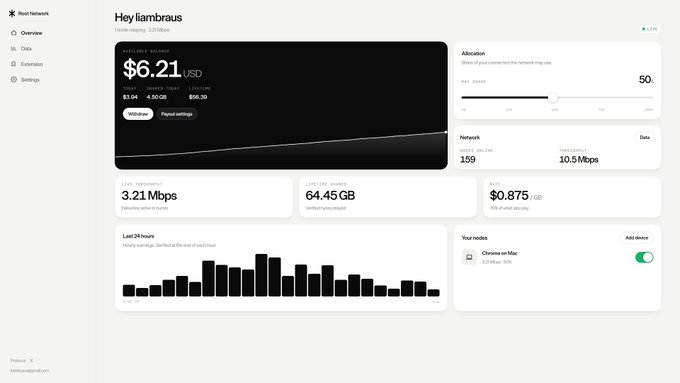Click the 159 nodes online value

(x=468, y=160)
